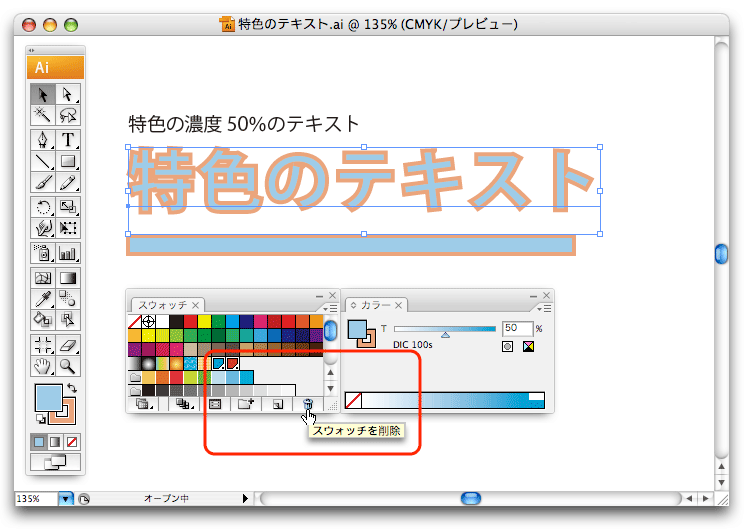
Task: Select the Pen tool
Action: [x=43, y=138]
